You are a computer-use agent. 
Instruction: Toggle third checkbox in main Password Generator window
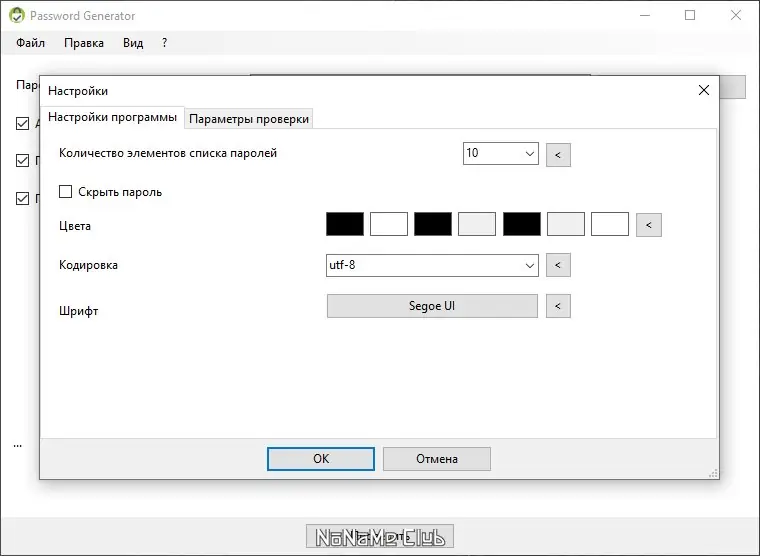(22, 198)
